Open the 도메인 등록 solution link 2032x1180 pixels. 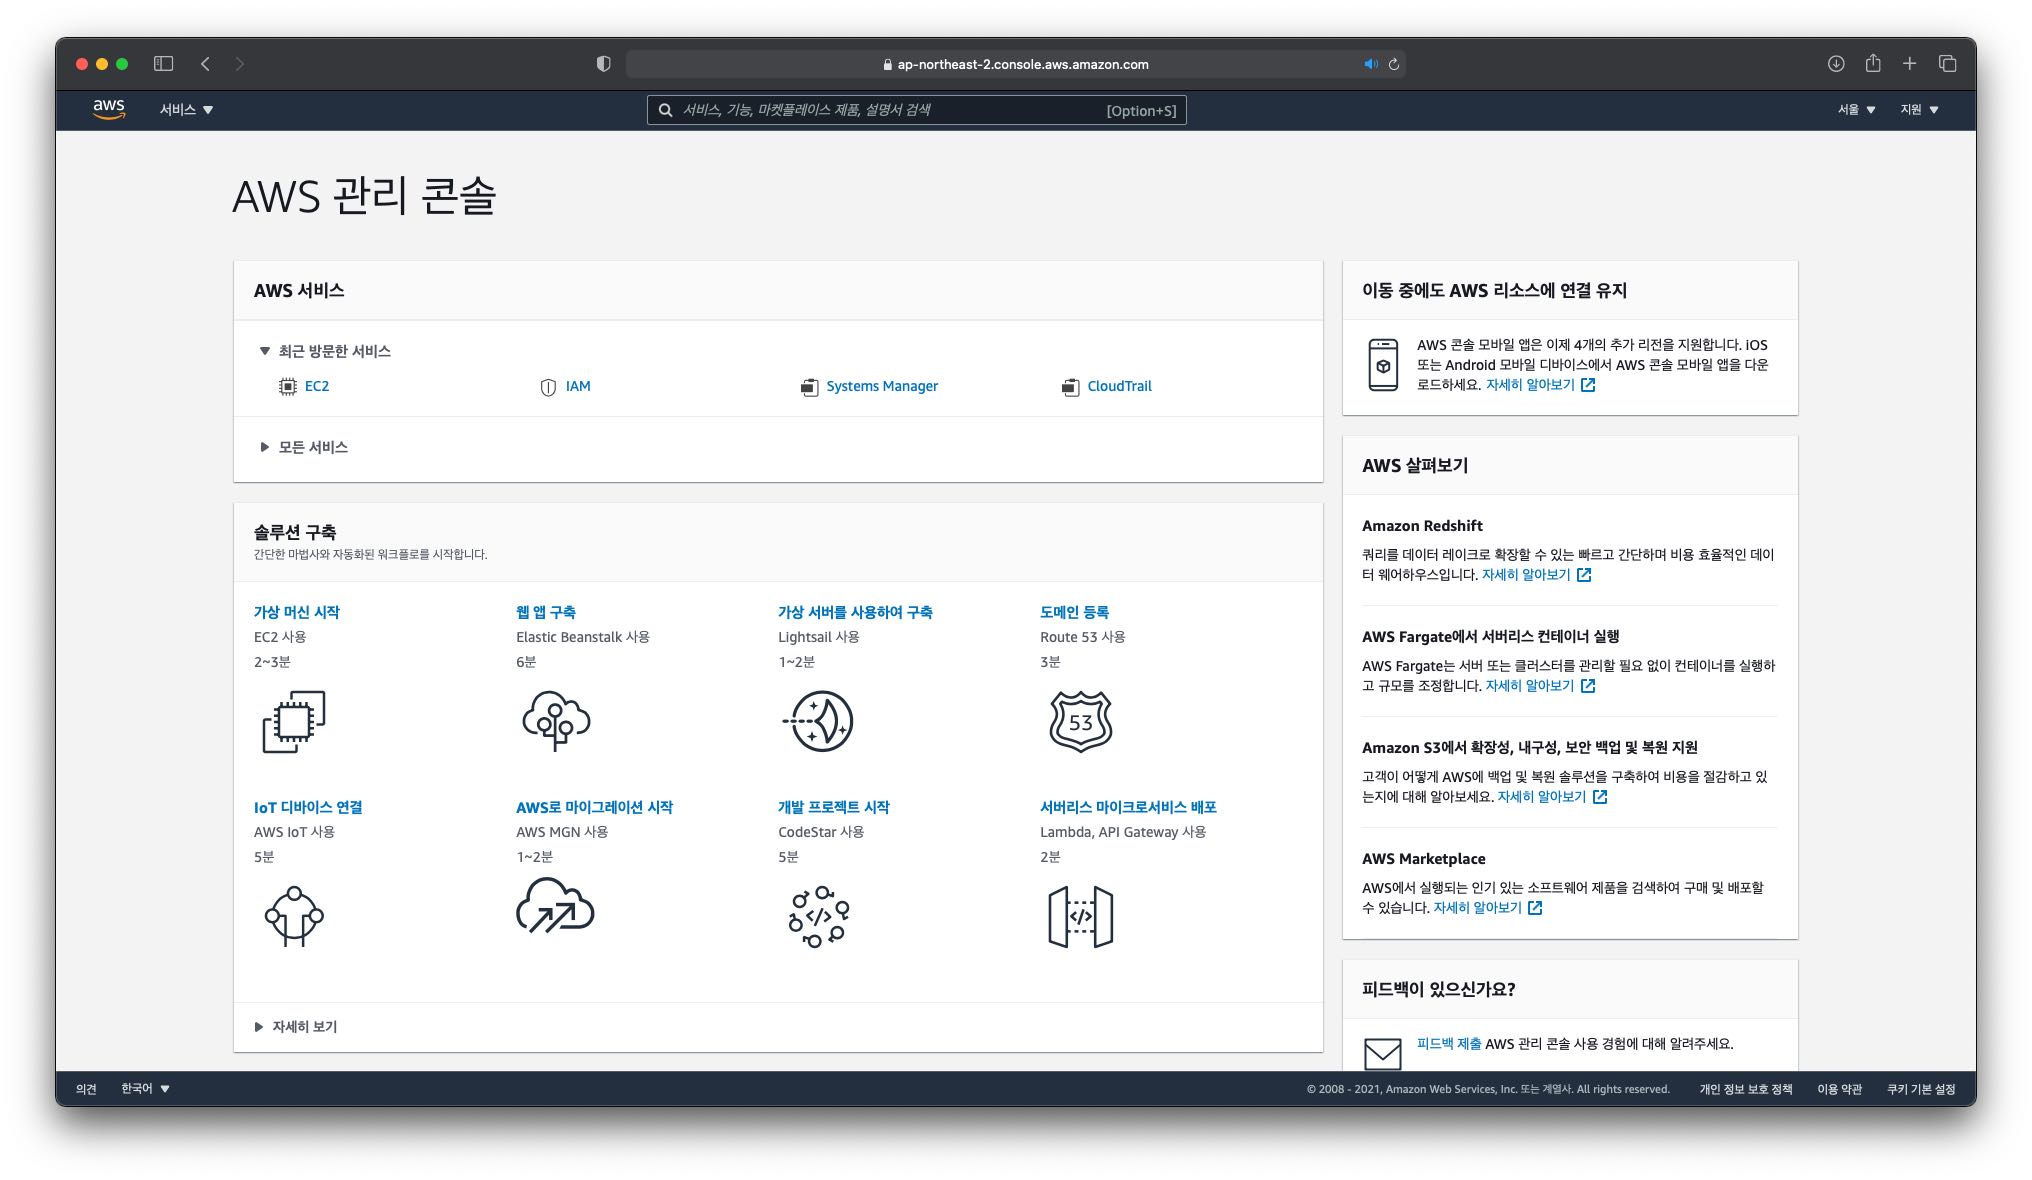pos(1074,612)
